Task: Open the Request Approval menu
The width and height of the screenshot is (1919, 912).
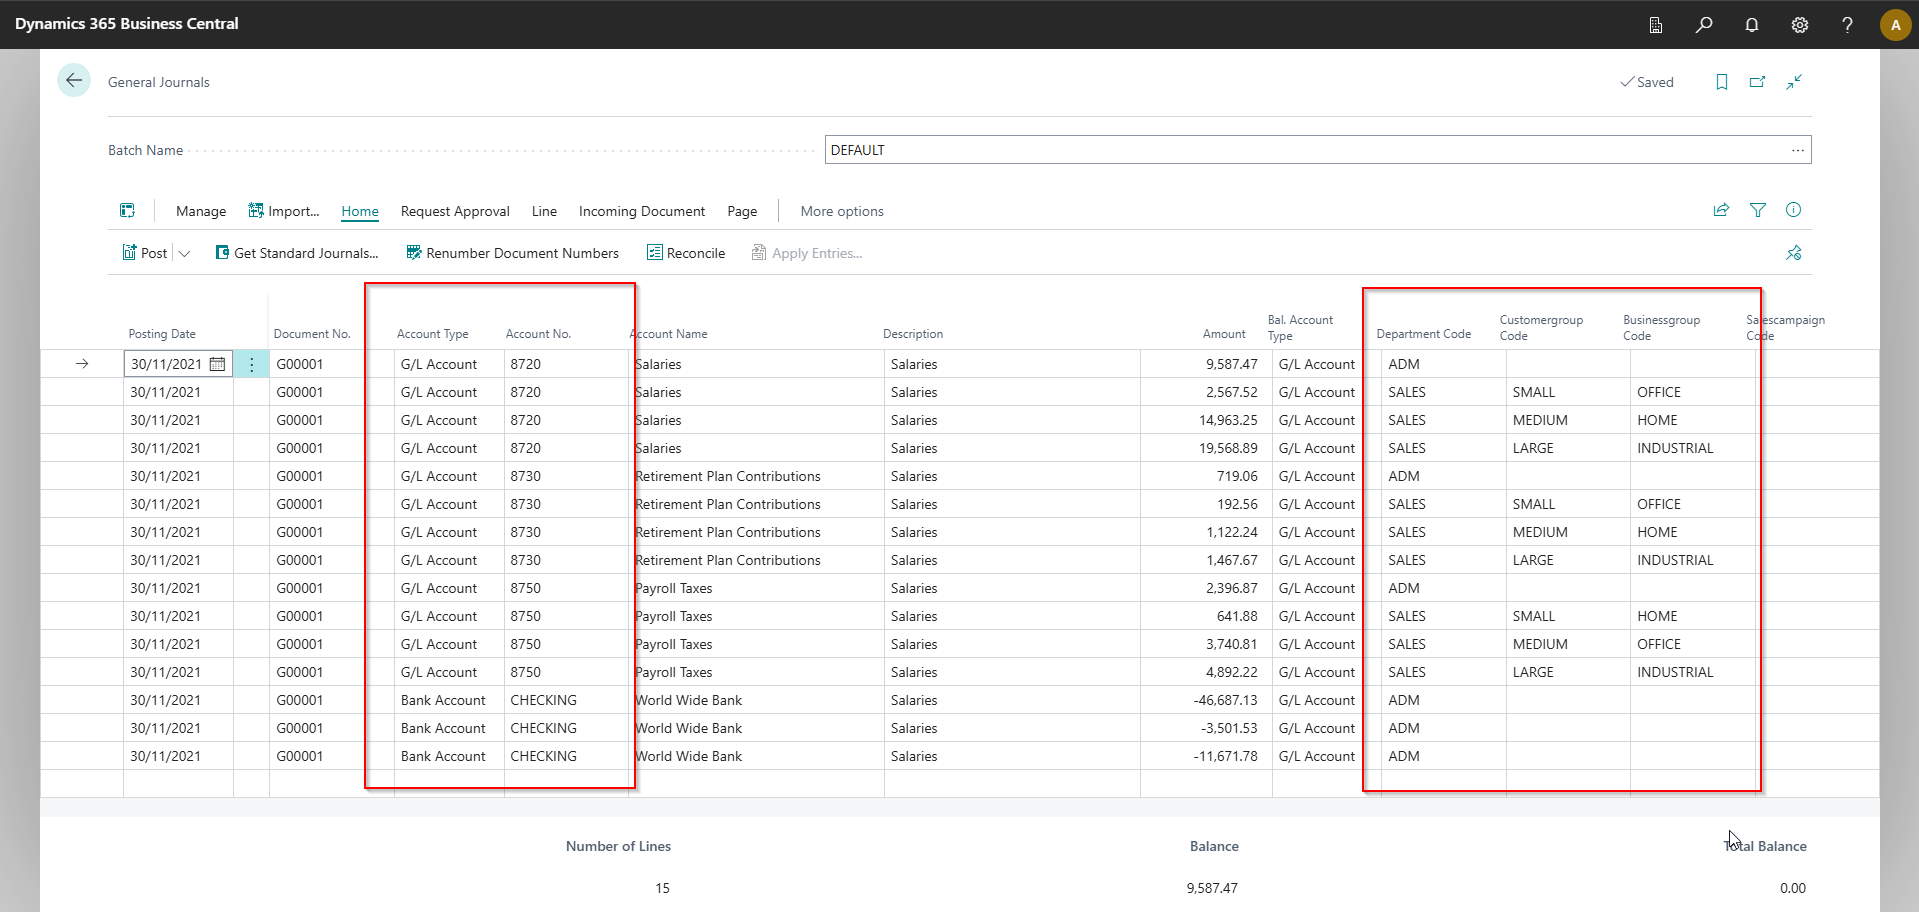Action: [455, 211]
